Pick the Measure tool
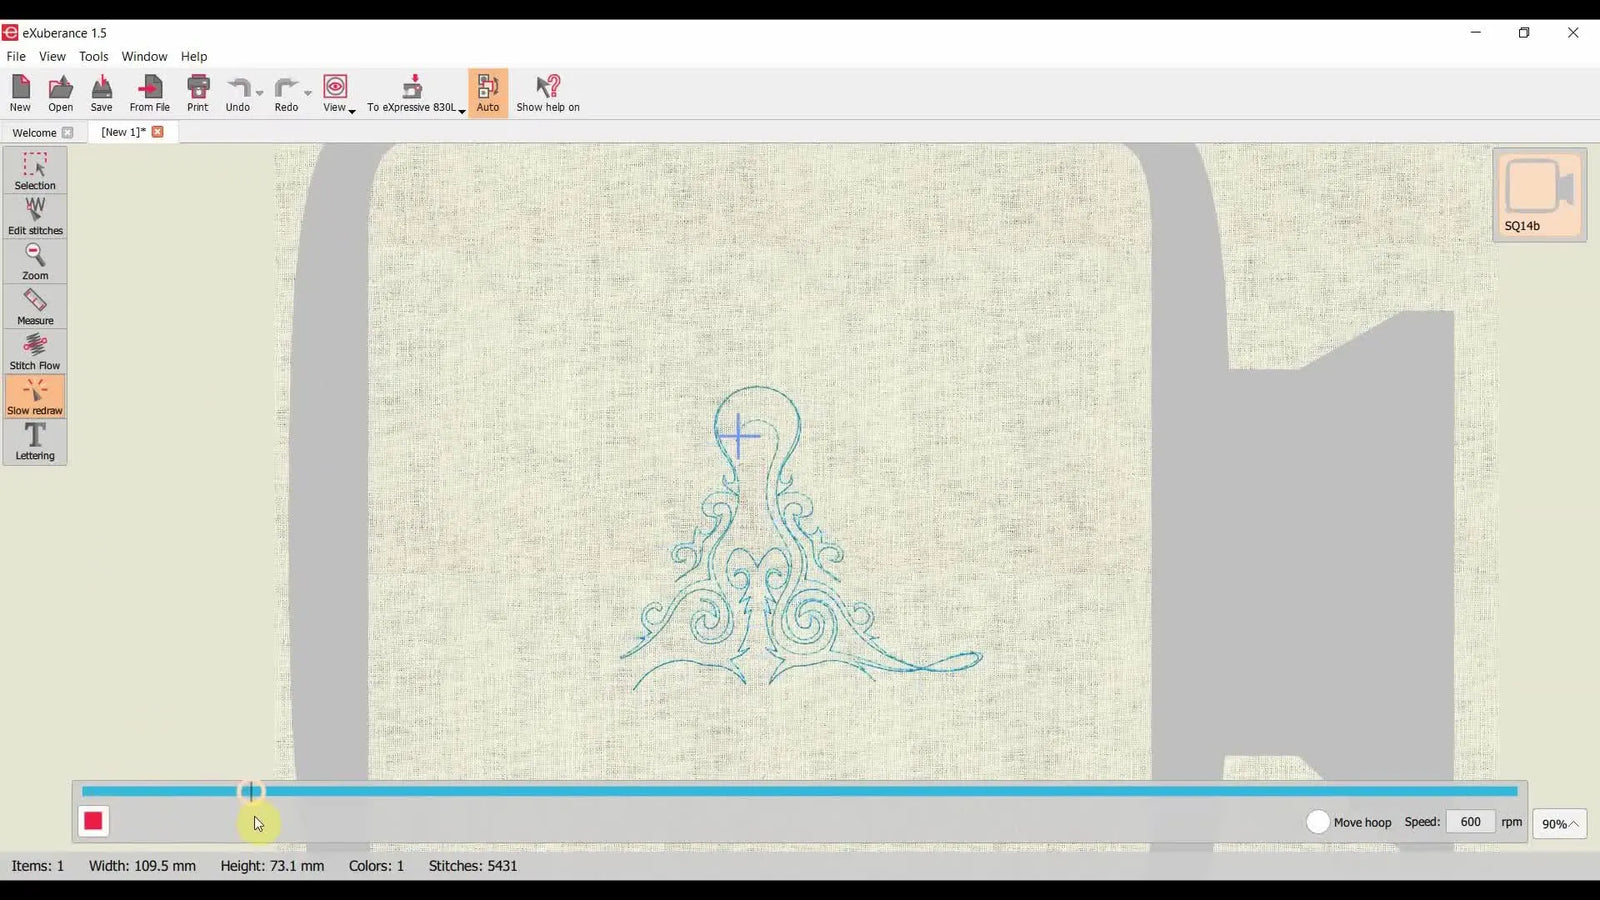 click(x=35, y=305)
